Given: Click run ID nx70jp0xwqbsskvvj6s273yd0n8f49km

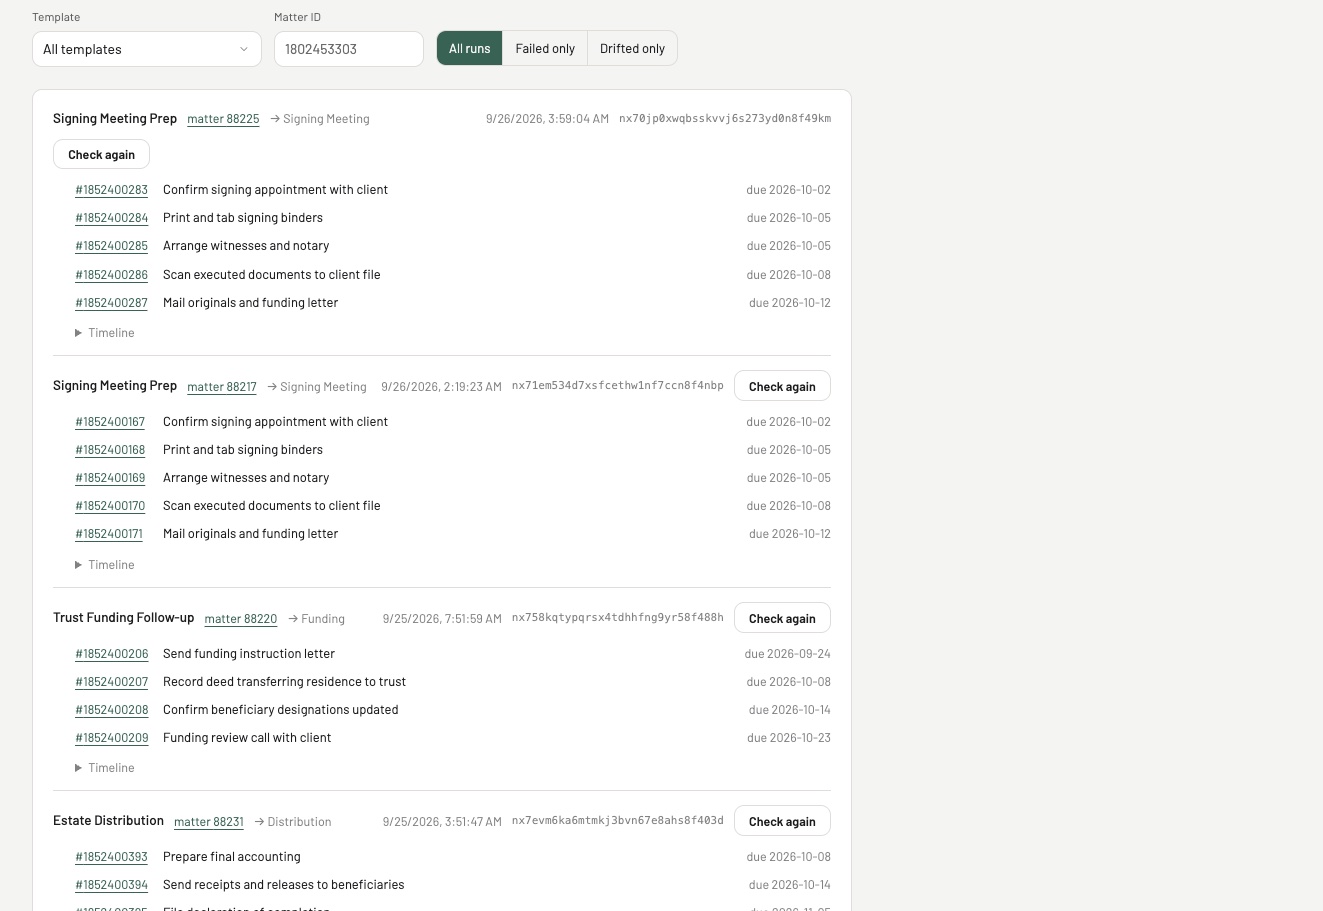Looking at the screenshot, I should tap(725, 118).
